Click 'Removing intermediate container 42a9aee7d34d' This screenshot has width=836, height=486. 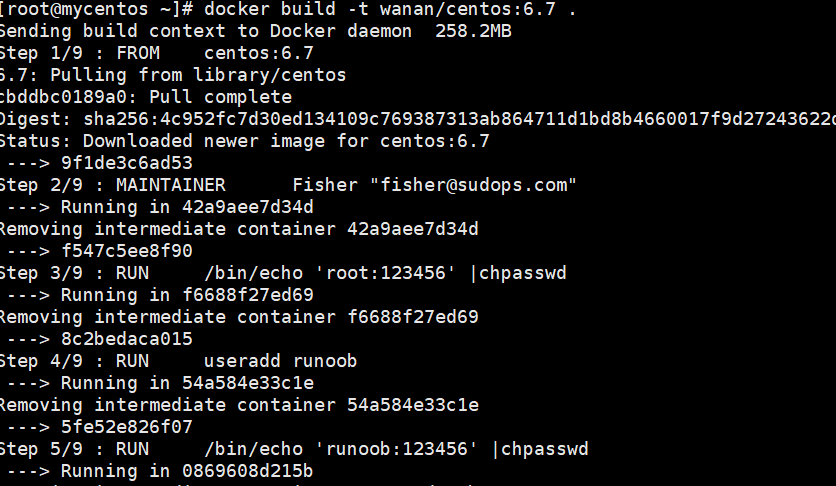click(x=239, y=229)
